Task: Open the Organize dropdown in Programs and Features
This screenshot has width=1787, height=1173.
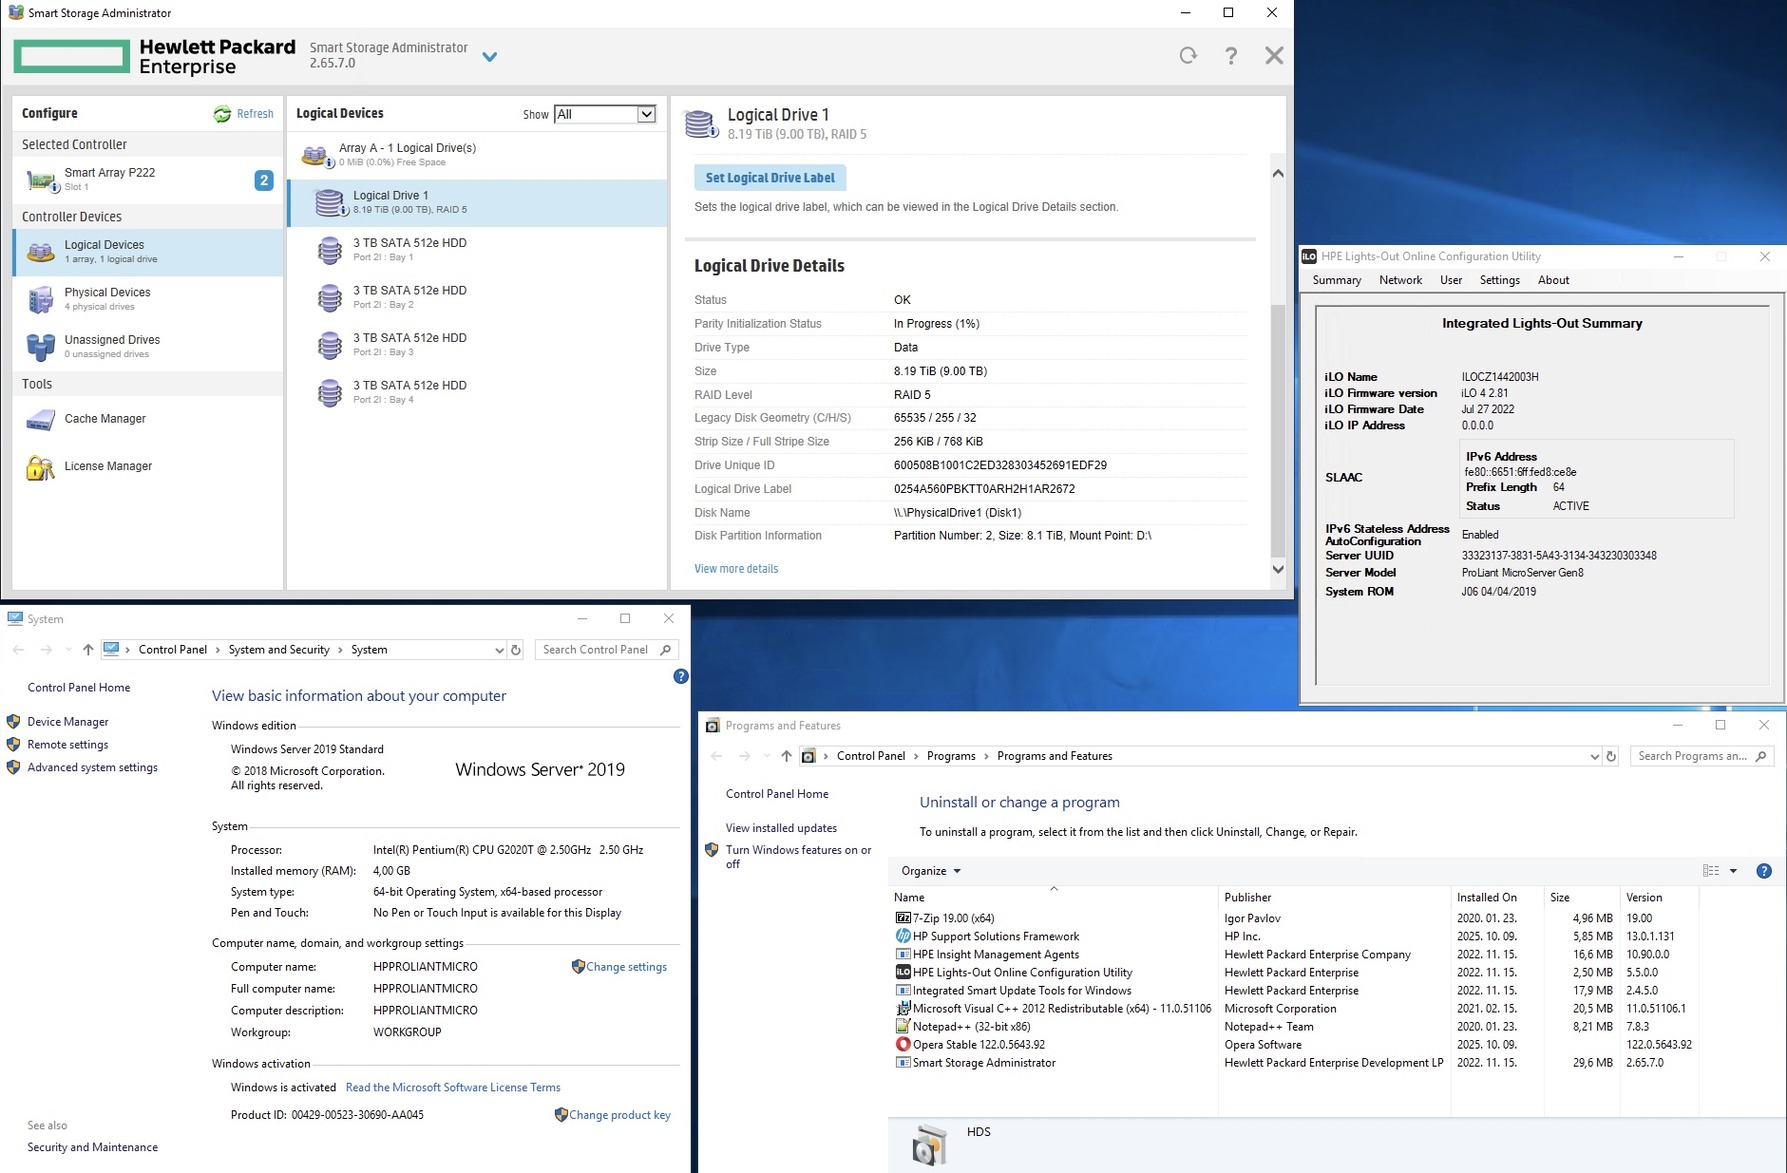Action: [931, 871]
